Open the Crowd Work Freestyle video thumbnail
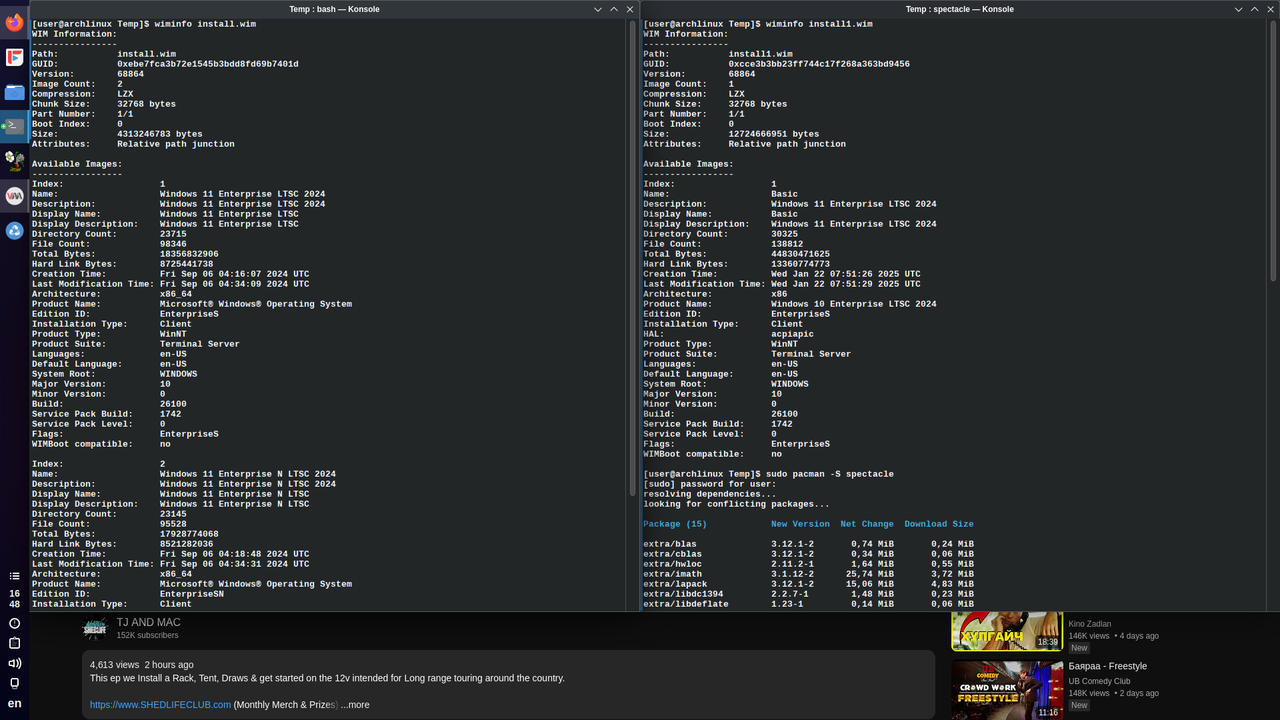The image size is (1280, 720). [1007, 689]
